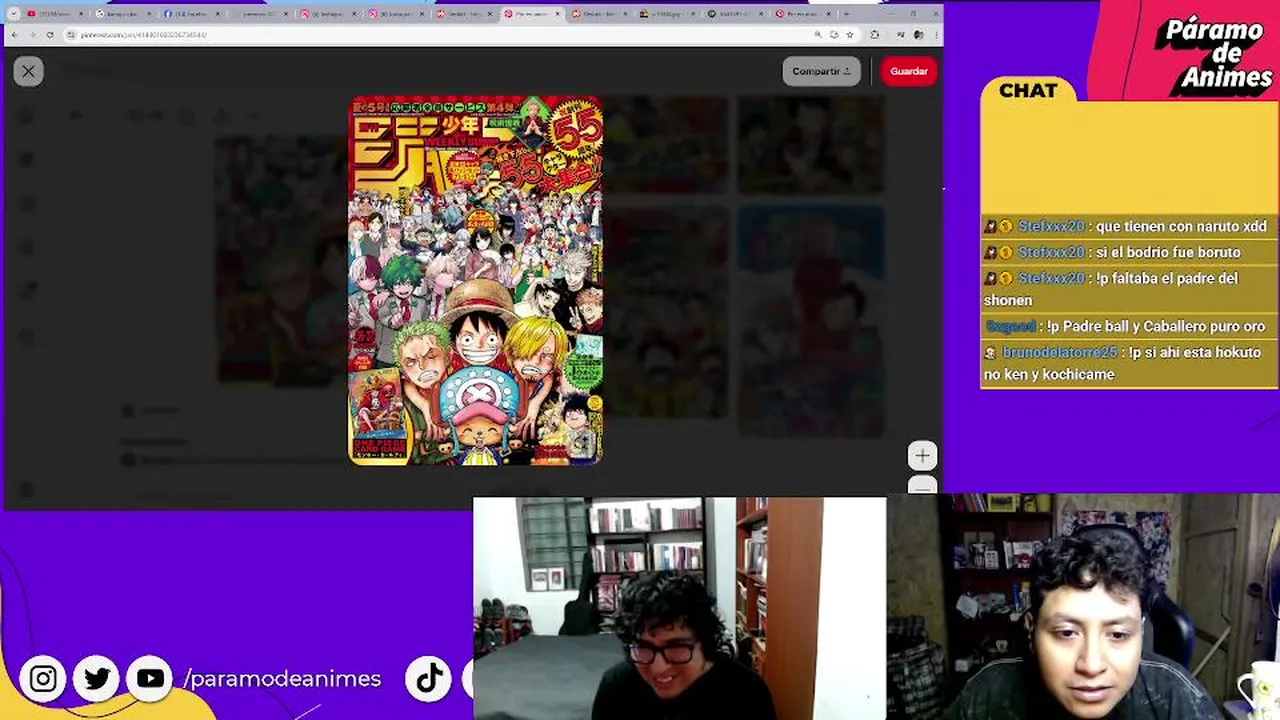This screenshot has width=1280, height=720.
Task: Switch to the second Instagram tab
Action: tap(395, 14)
